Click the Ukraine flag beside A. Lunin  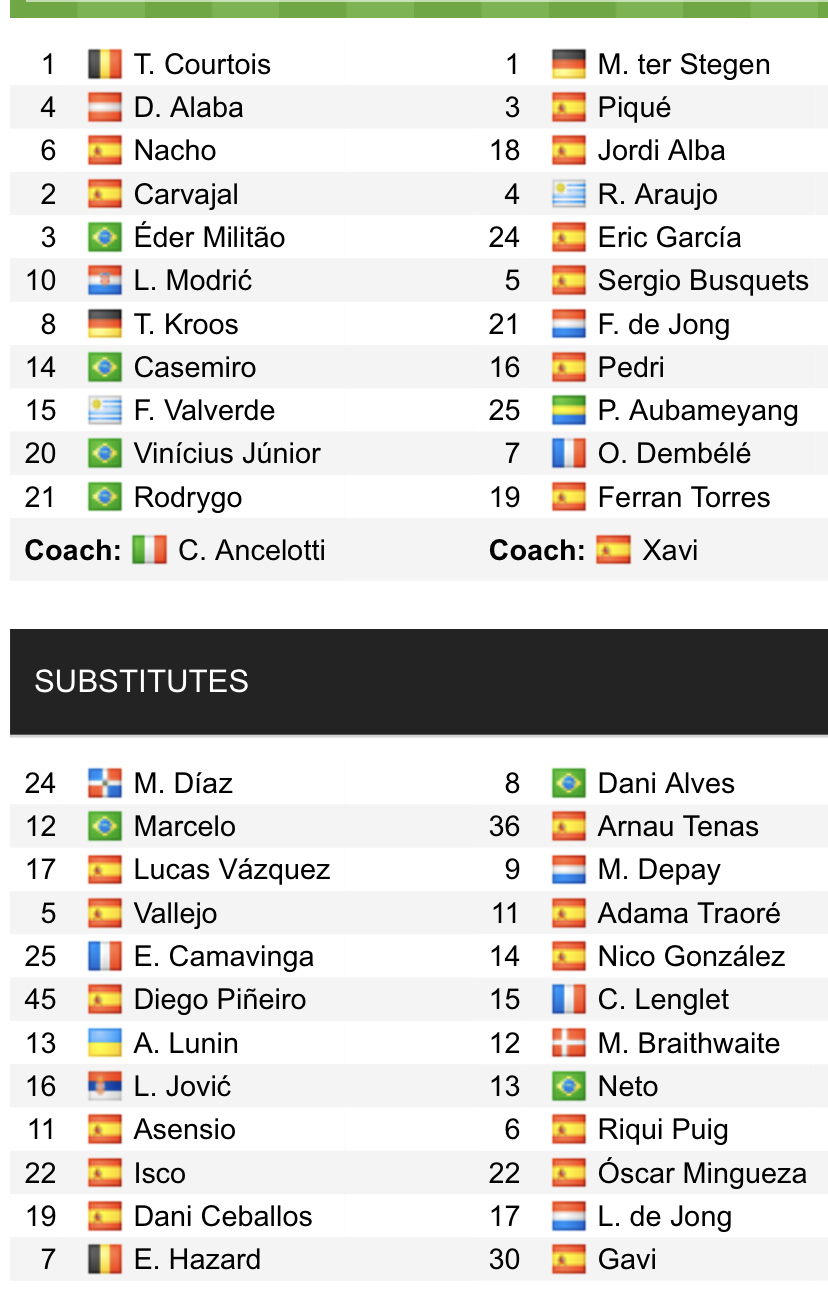pyautogui.click(x=104, y=1043)
